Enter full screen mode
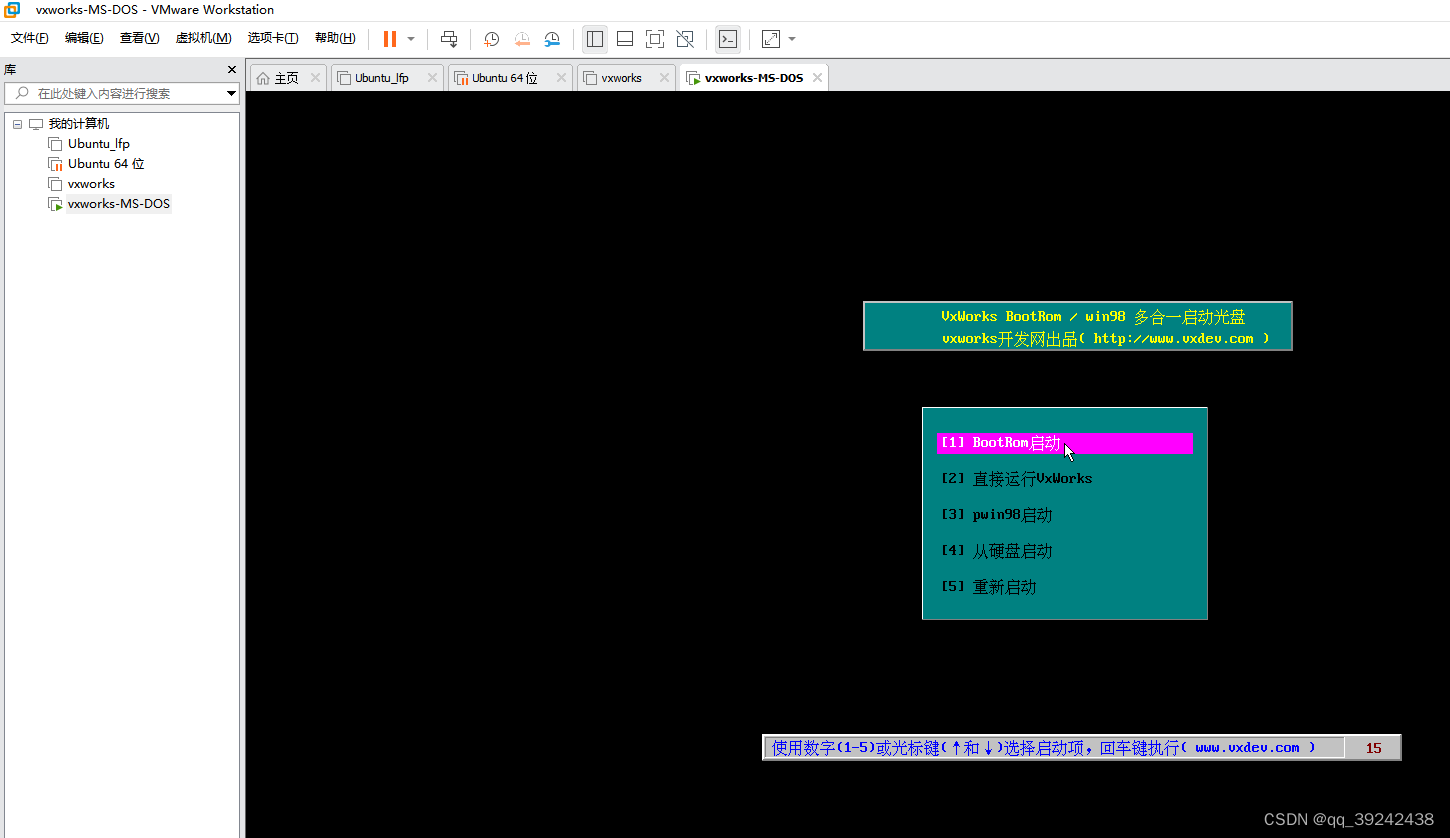The height and width of the screenshot is (838, 1450). (655, 38)
